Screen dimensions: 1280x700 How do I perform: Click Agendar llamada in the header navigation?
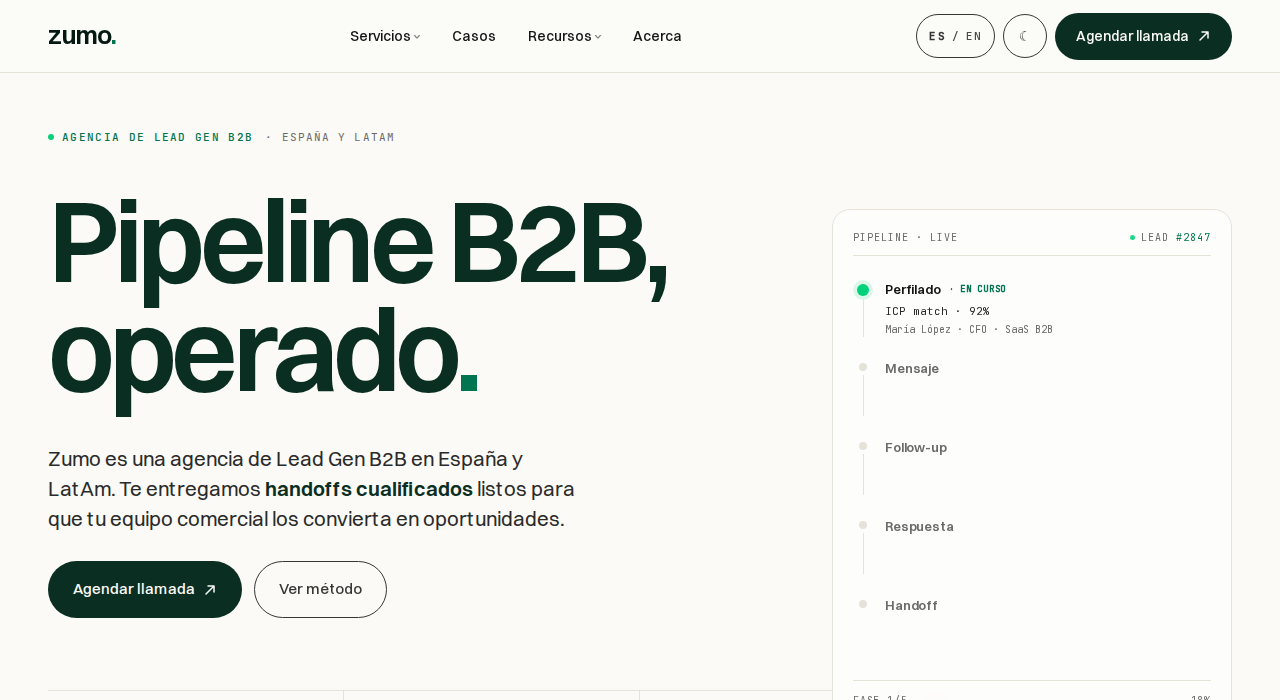(x=1143, y=36)
